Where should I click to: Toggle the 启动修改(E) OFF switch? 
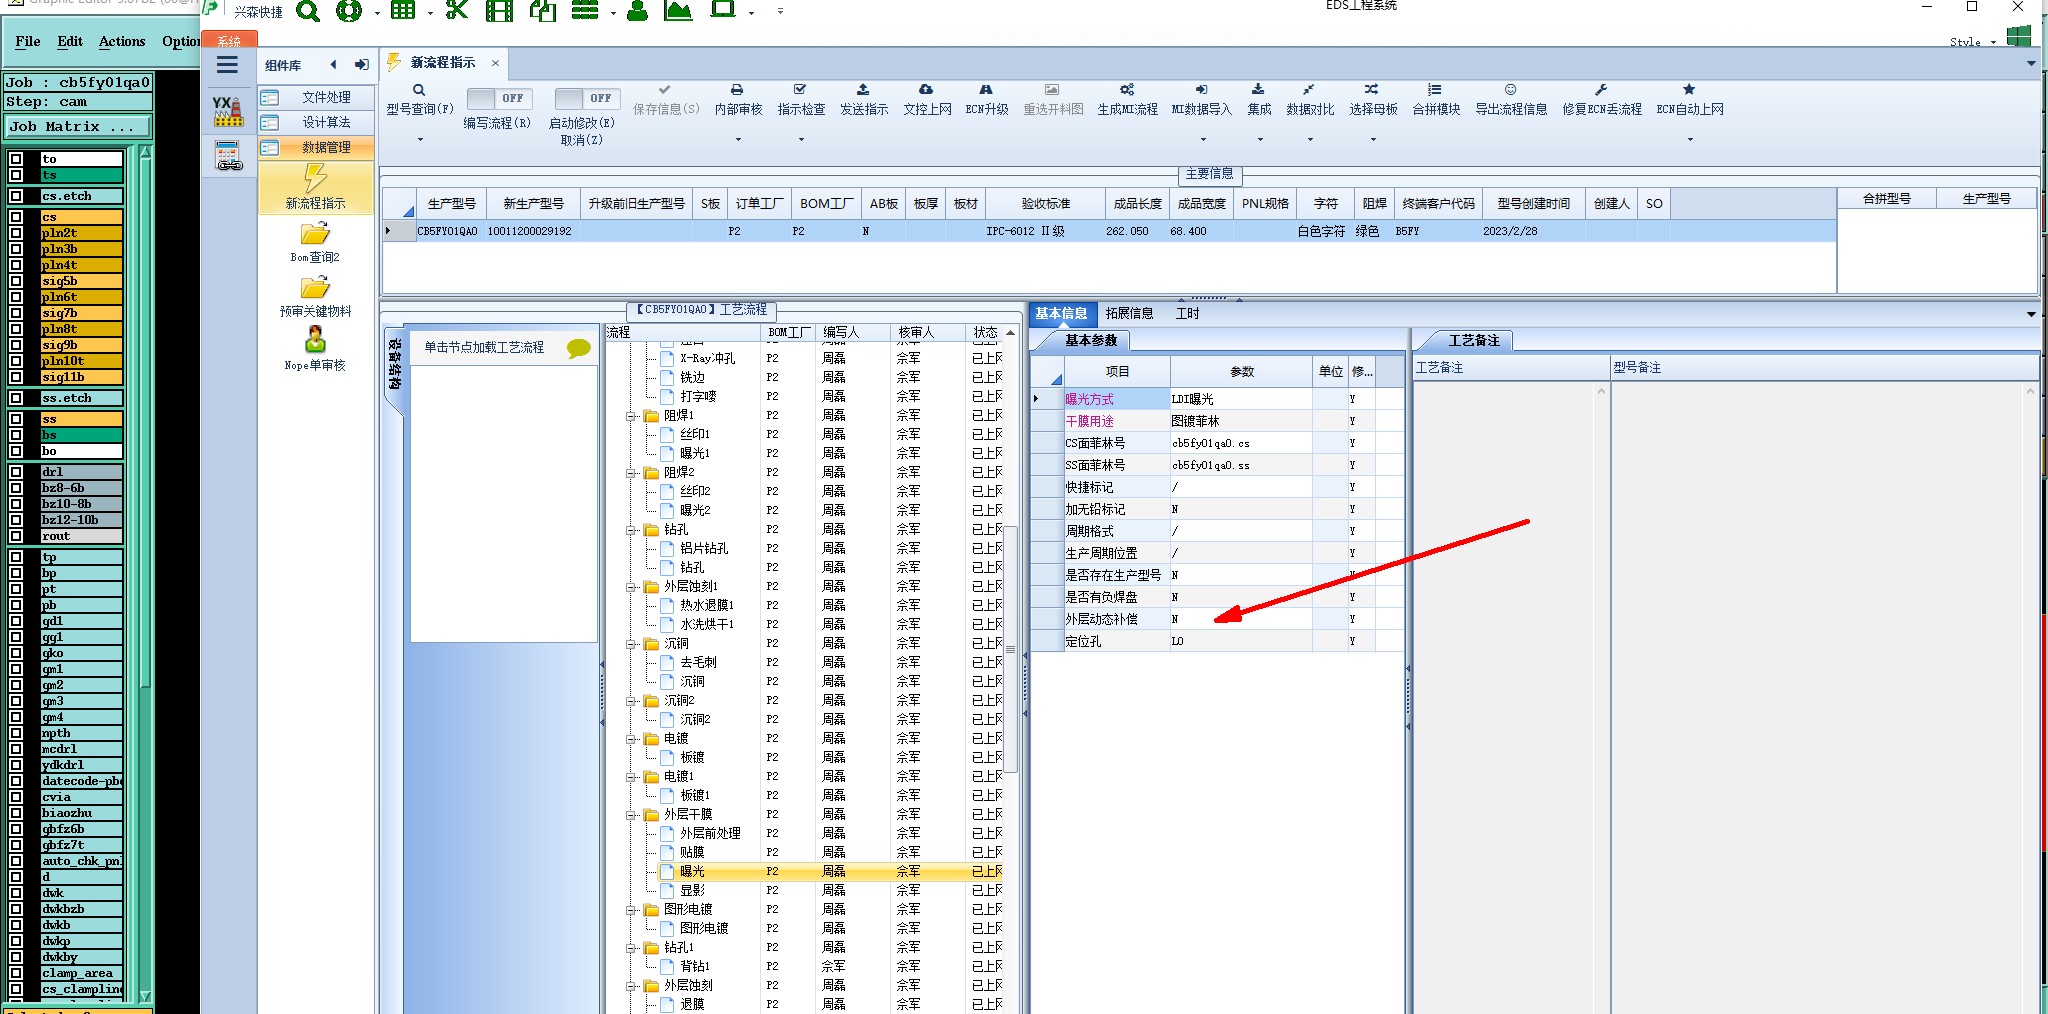click(586, 98)
